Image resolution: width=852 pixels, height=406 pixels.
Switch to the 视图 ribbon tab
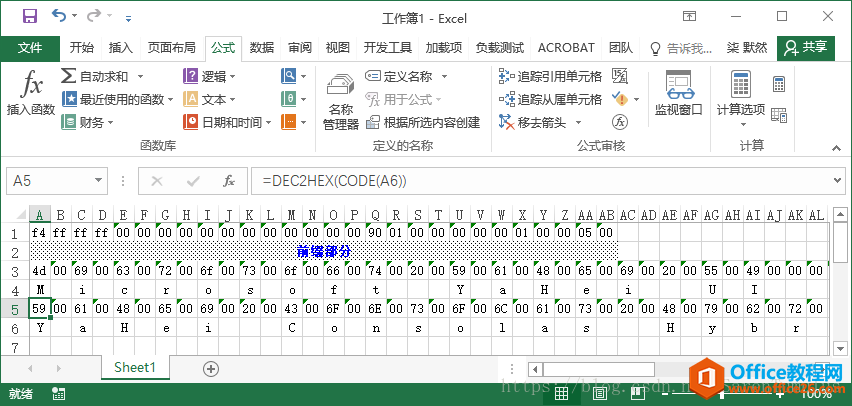pos(337,48)
